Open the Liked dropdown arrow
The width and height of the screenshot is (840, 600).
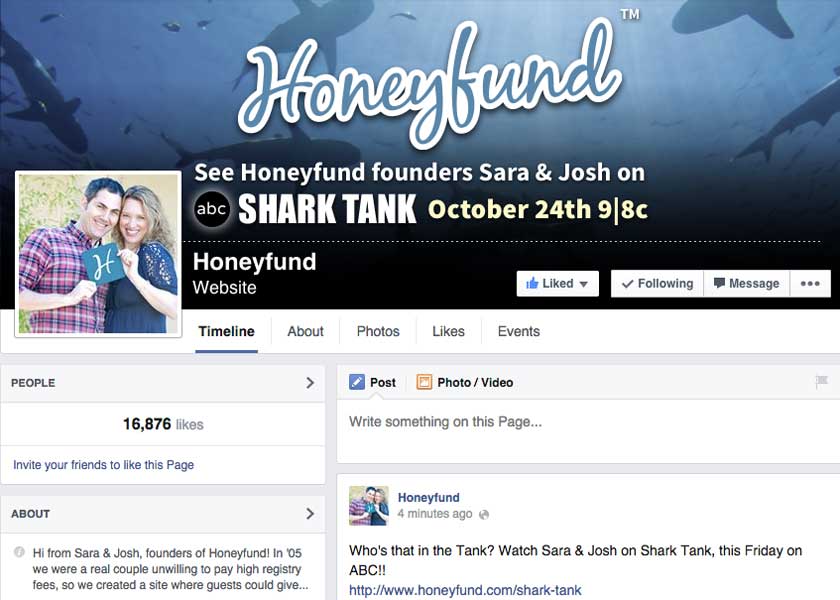click(x=583, y=284)
